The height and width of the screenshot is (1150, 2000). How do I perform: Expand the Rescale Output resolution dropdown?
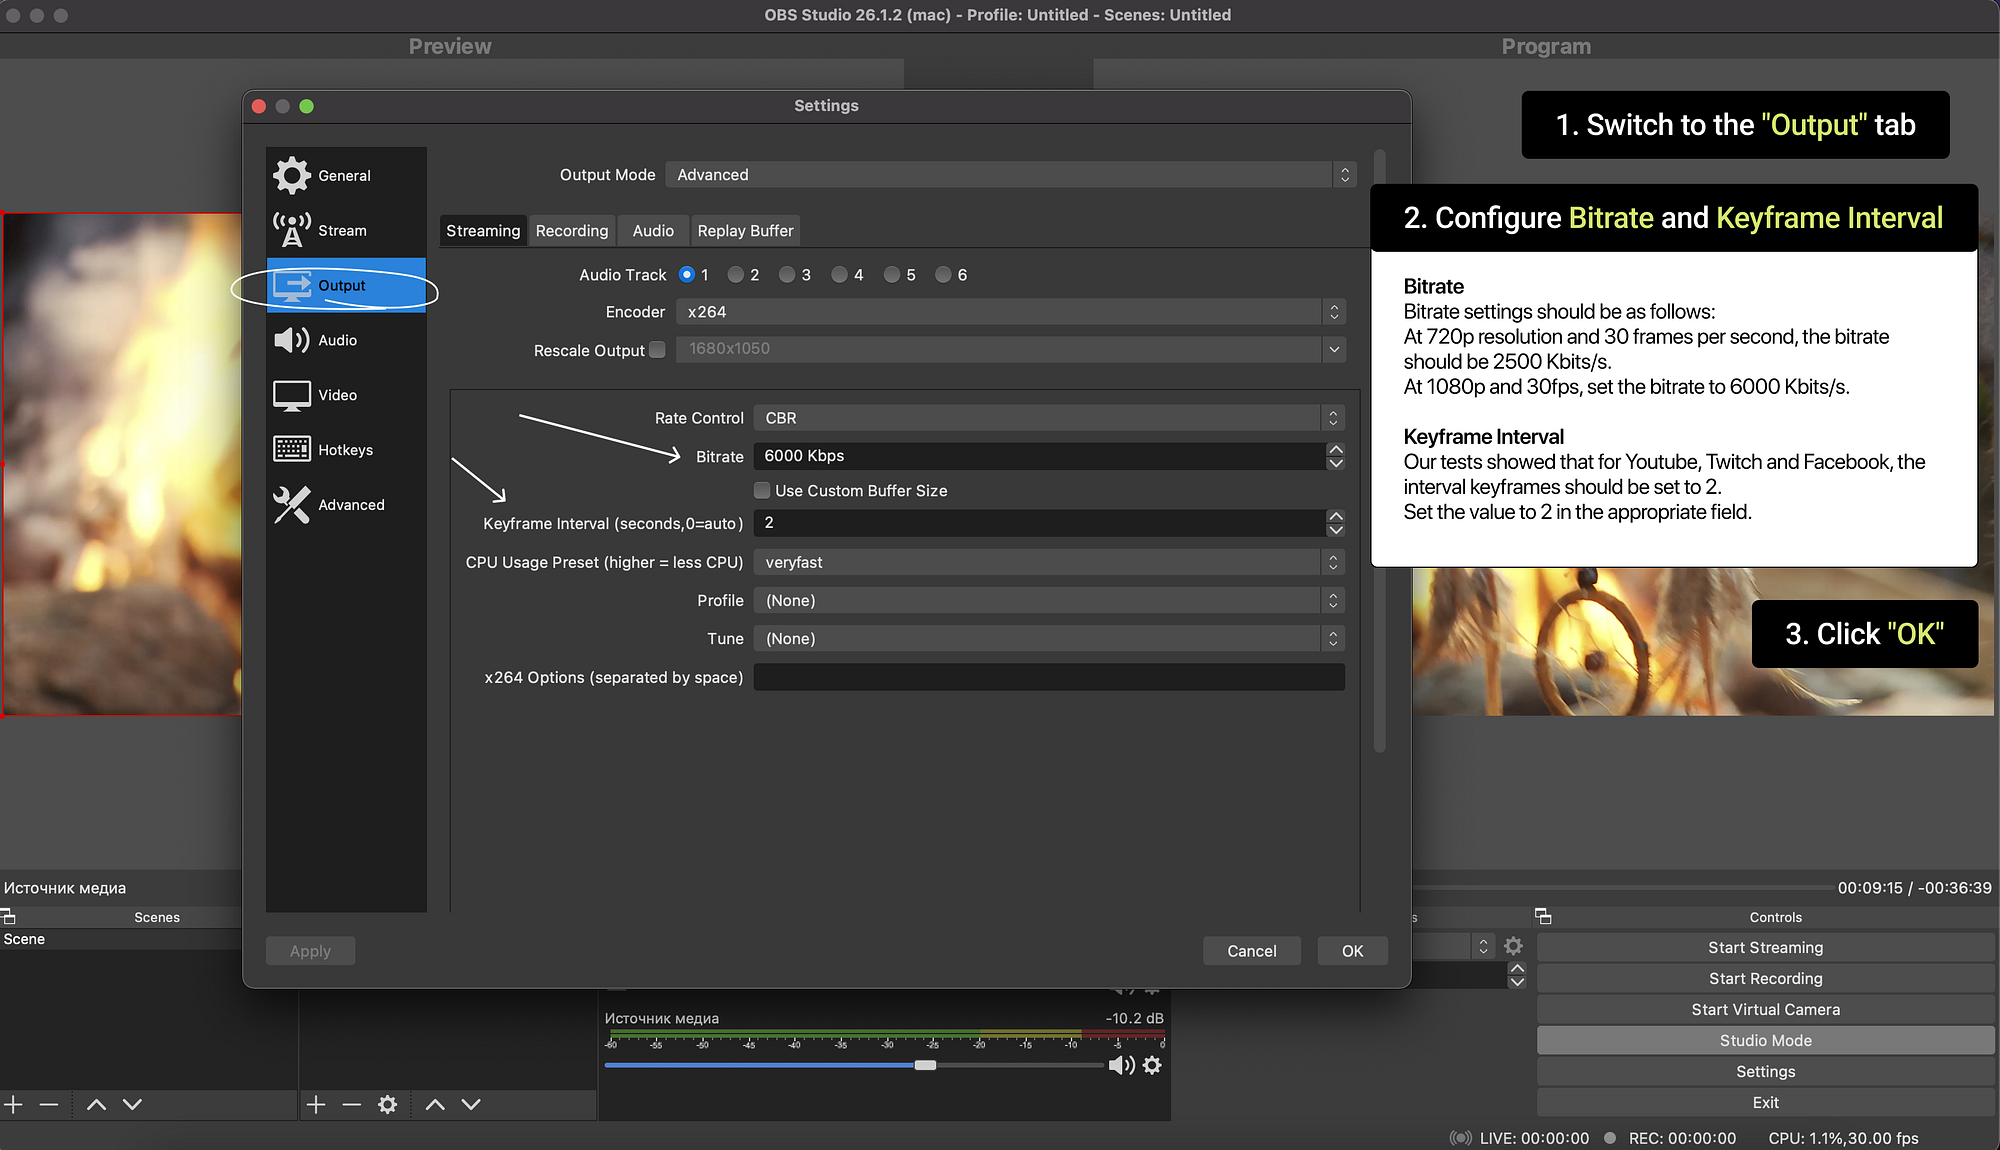1334,349
